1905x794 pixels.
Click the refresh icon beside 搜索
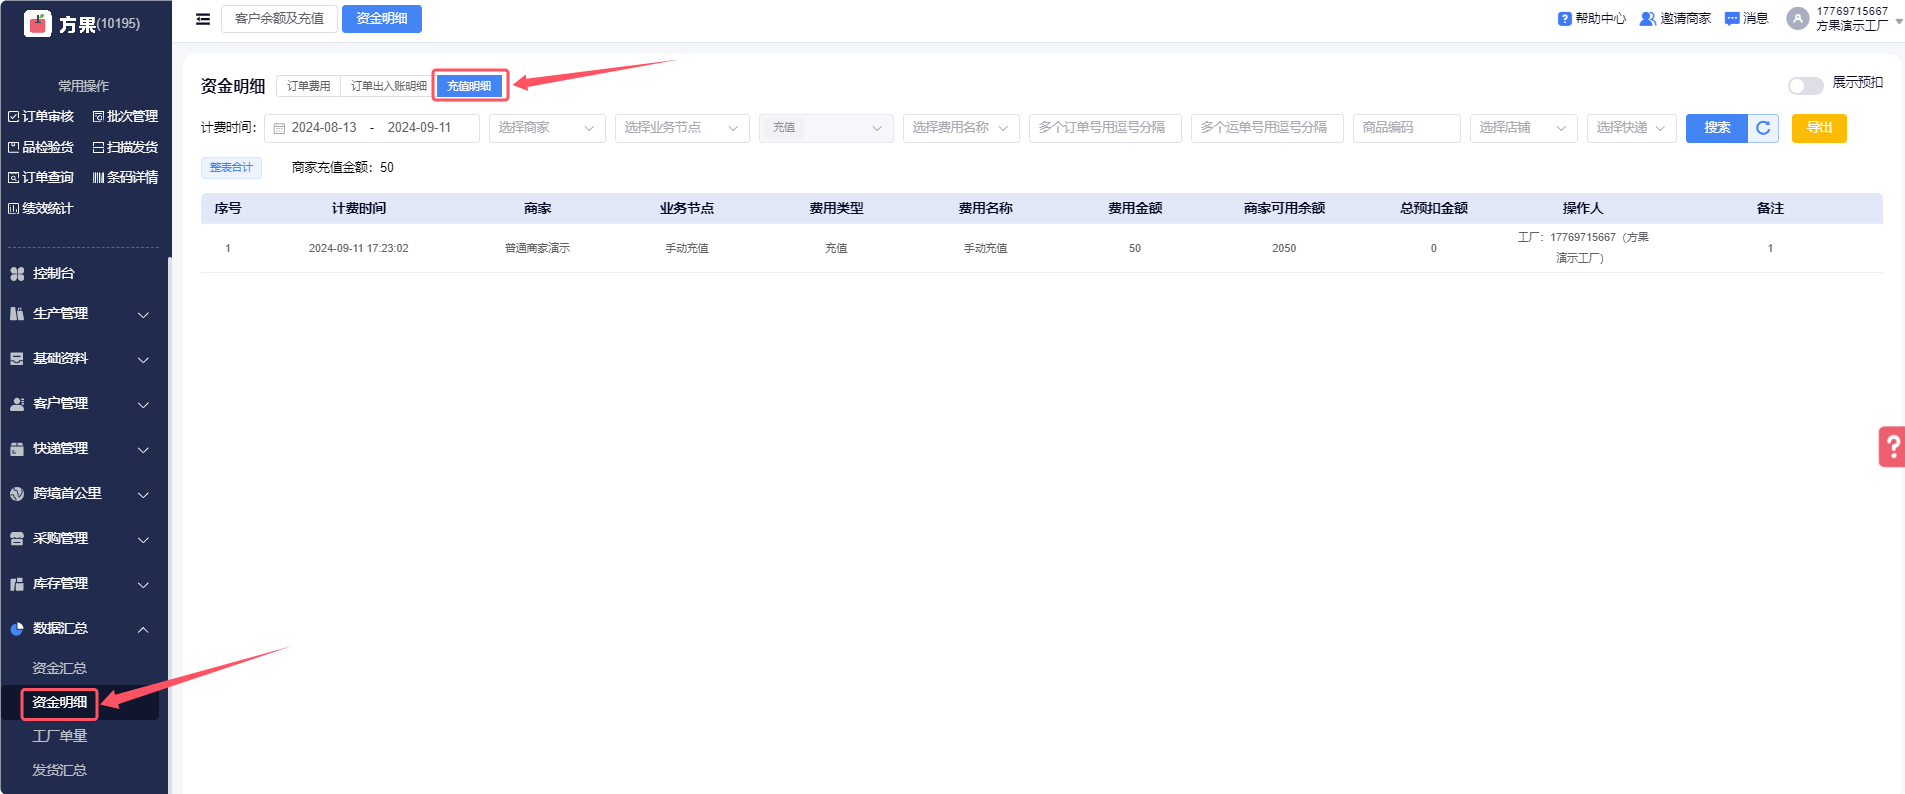1763,128
